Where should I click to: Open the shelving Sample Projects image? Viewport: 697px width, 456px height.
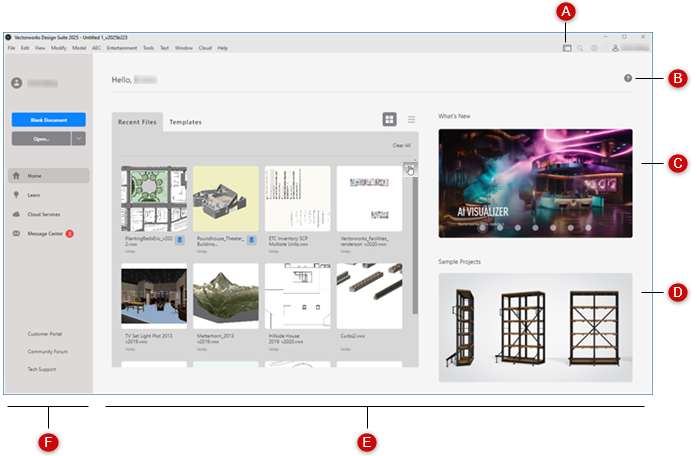535,328
